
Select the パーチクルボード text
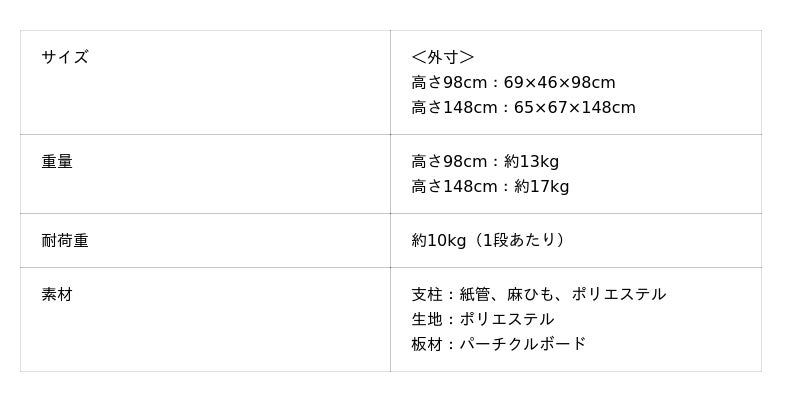coord(522,345)
